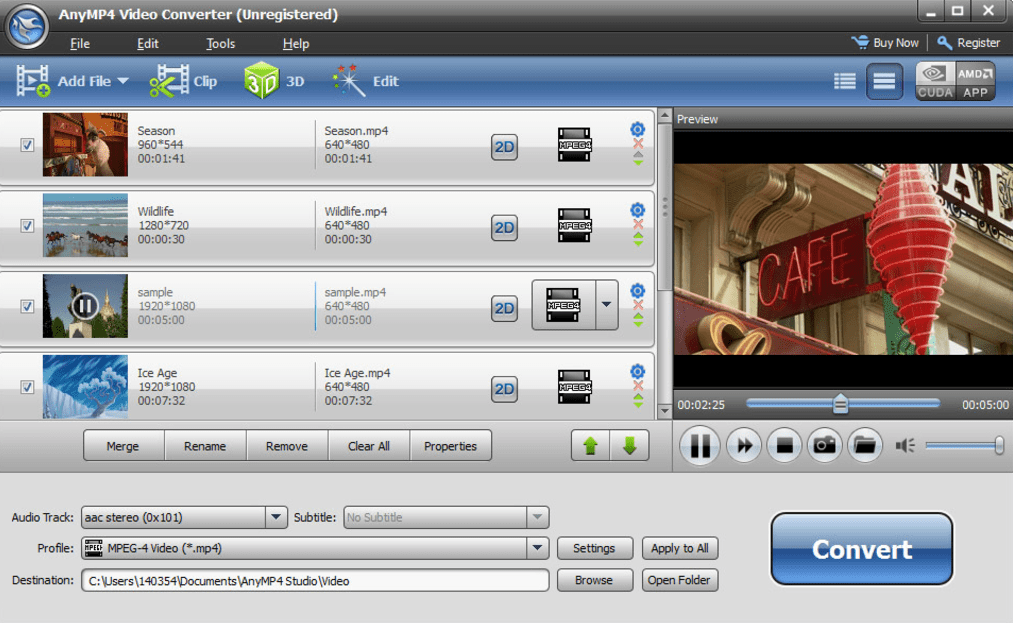Expand the Audio Track dropdown
The width and height of the screenshot is (1013, 623).
(276, 517)
